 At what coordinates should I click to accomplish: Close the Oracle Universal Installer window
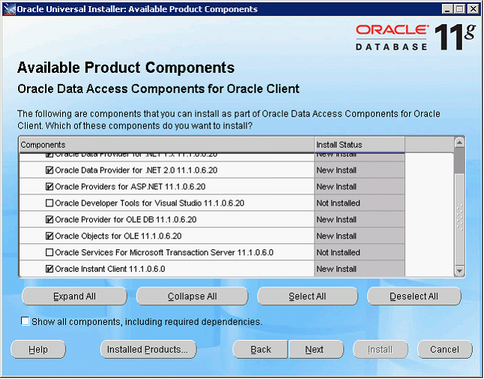pyautogui.click(x=473, y=9)
